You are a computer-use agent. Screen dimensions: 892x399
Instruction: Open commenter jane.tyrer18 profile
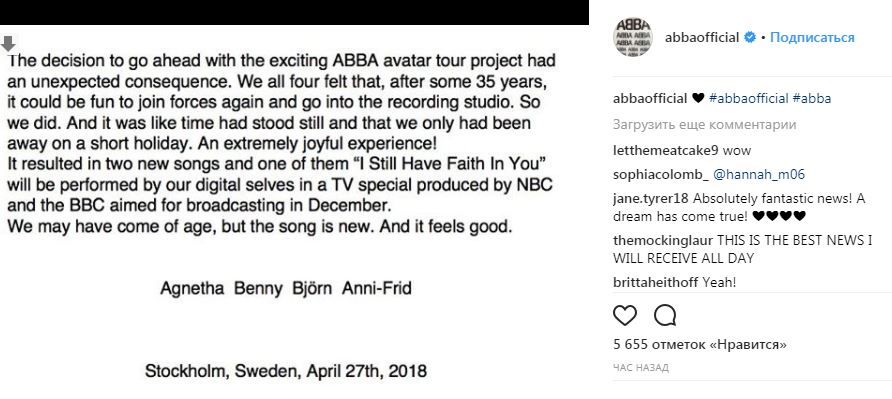[651, 199]
